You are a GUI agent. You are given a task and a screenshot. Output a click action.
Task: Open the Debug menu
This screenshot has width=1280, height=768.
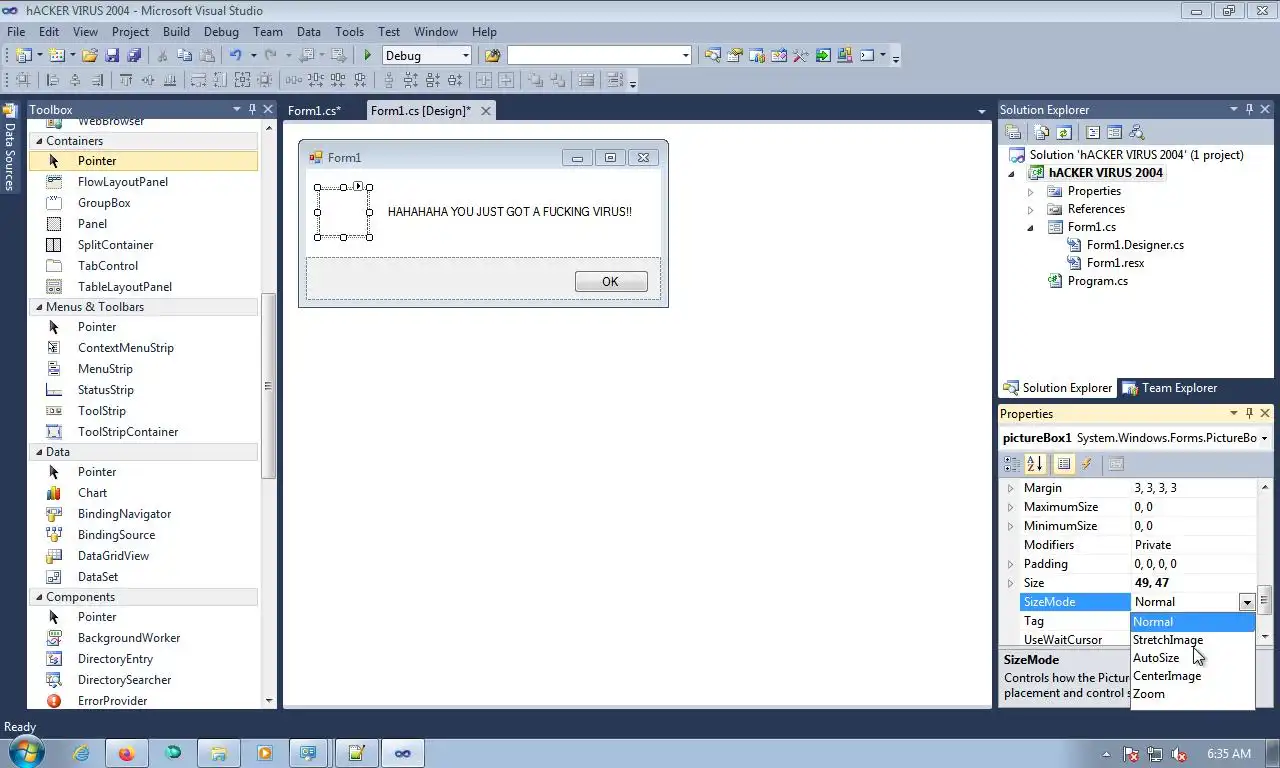(x=221, y=32)
